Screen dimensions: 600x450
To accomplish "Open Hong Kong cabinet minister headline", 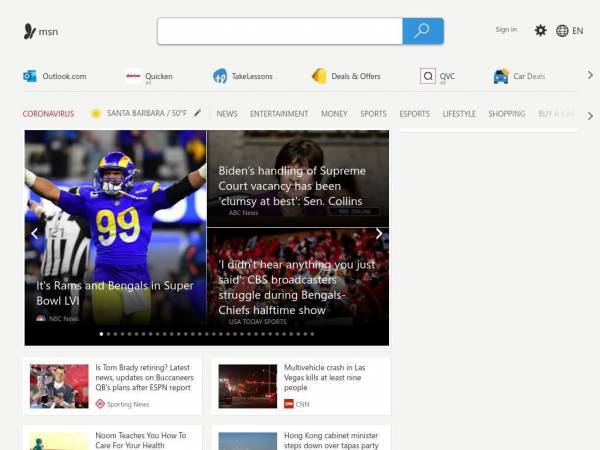I will point(331,440).
